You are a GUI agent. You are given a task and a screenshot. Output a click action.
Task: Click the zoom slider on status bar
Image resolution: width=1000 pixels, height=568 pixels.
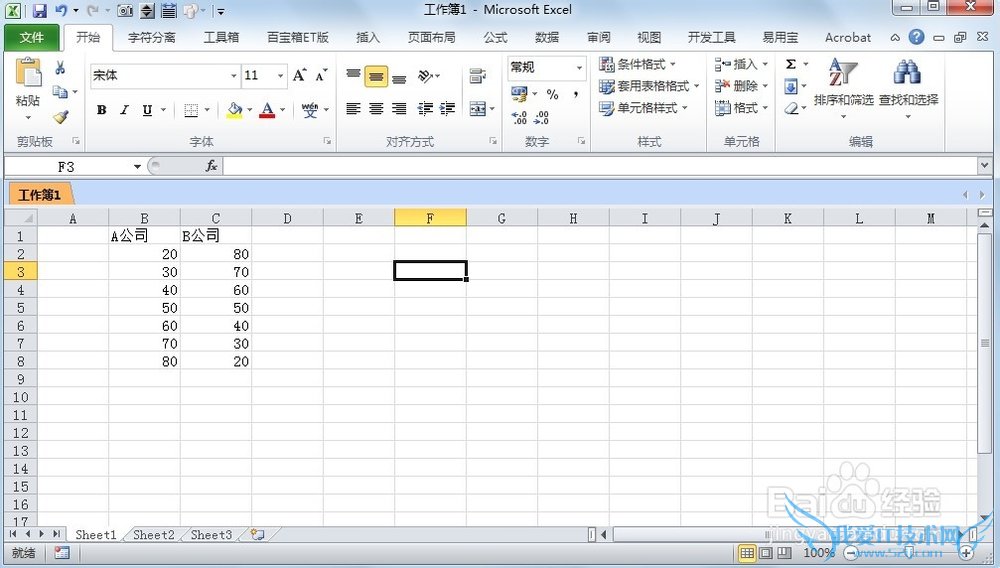point(908,553)
